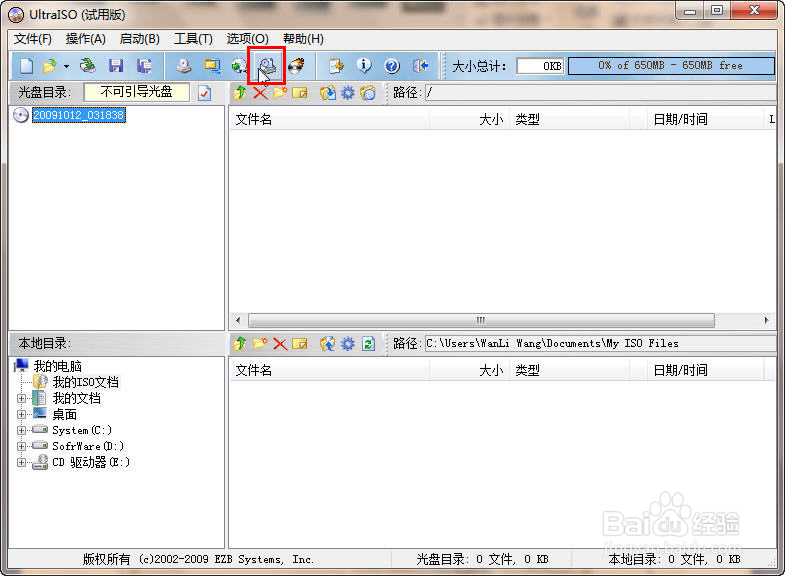Select the 20091012_031838 disc volume node
The image size is (785, 576).
[79, 115]
